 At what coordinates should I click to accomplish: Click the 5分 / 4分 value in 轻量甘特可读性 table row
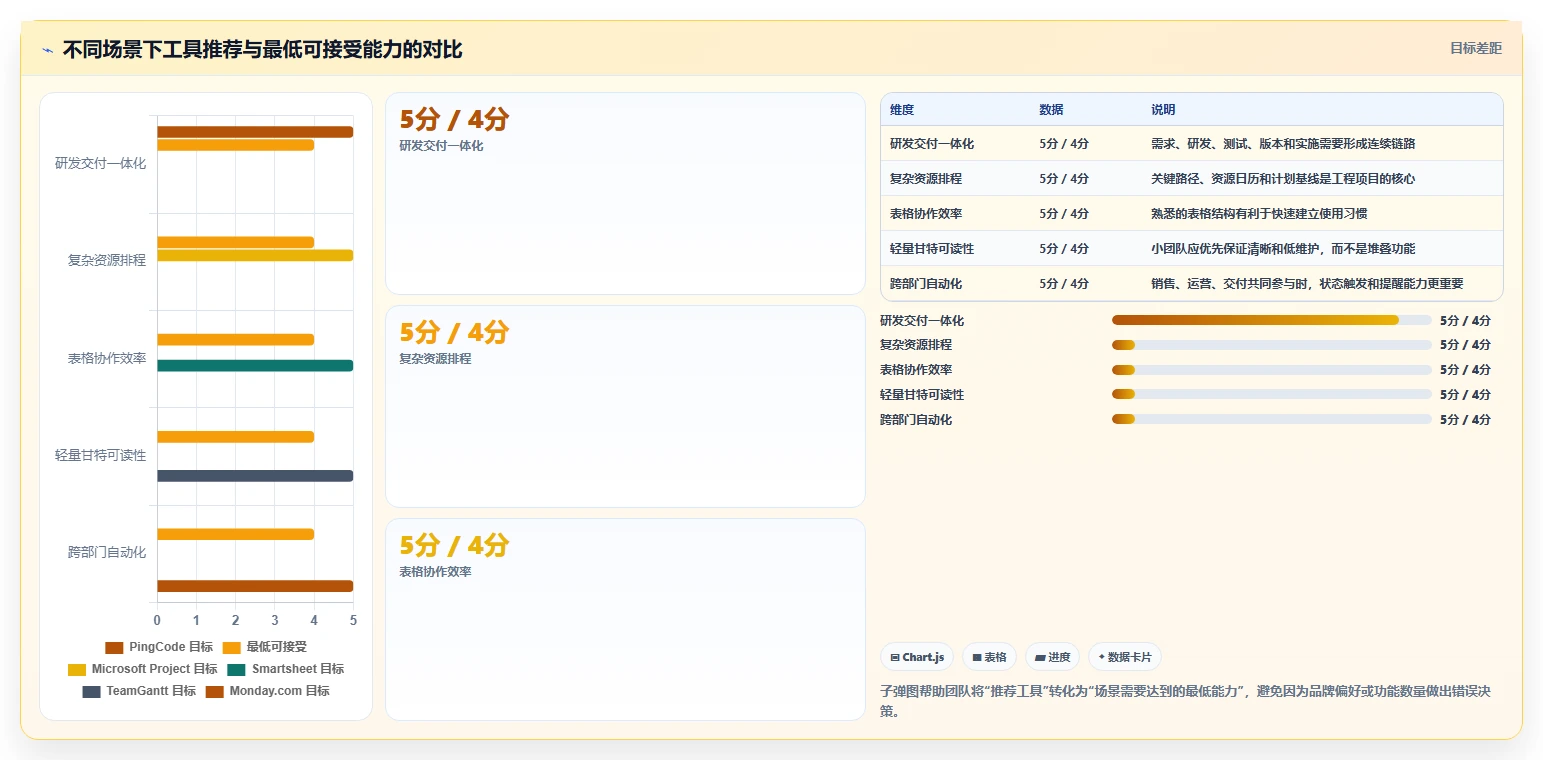tap(1064, 249)
